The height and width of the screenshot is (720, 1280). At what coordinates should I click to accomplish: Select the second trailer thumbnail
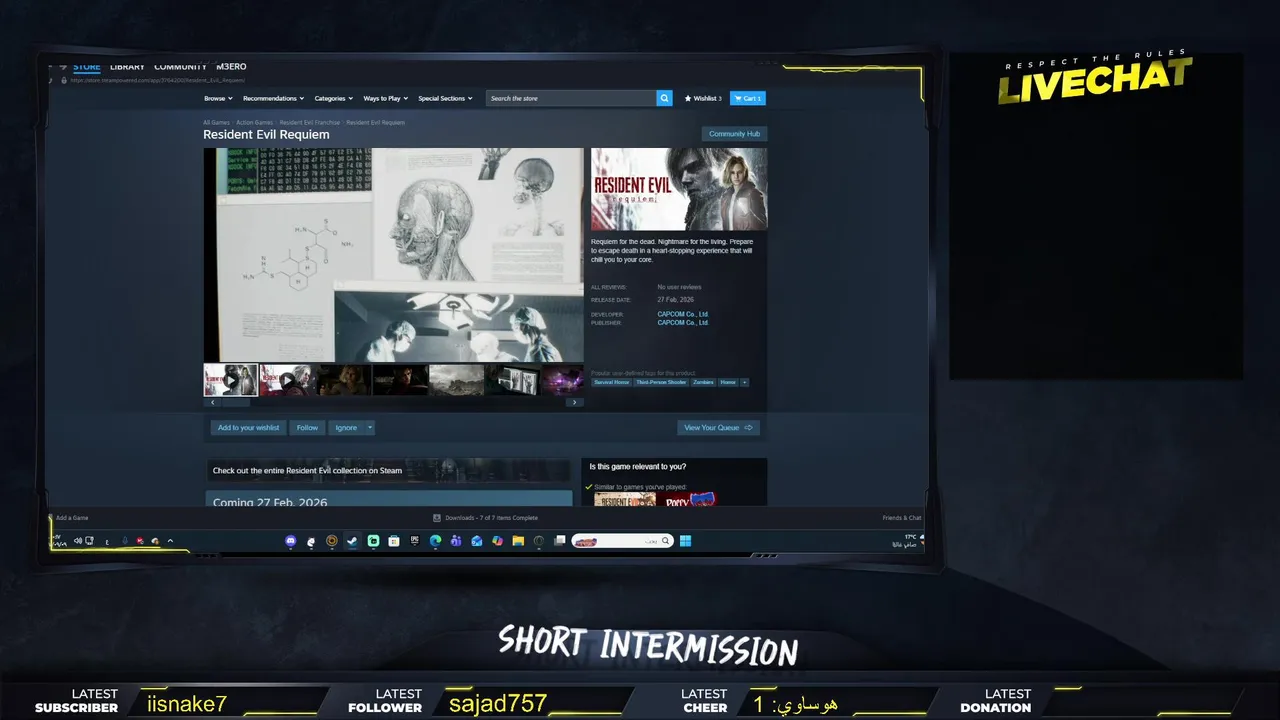point(287,380)
